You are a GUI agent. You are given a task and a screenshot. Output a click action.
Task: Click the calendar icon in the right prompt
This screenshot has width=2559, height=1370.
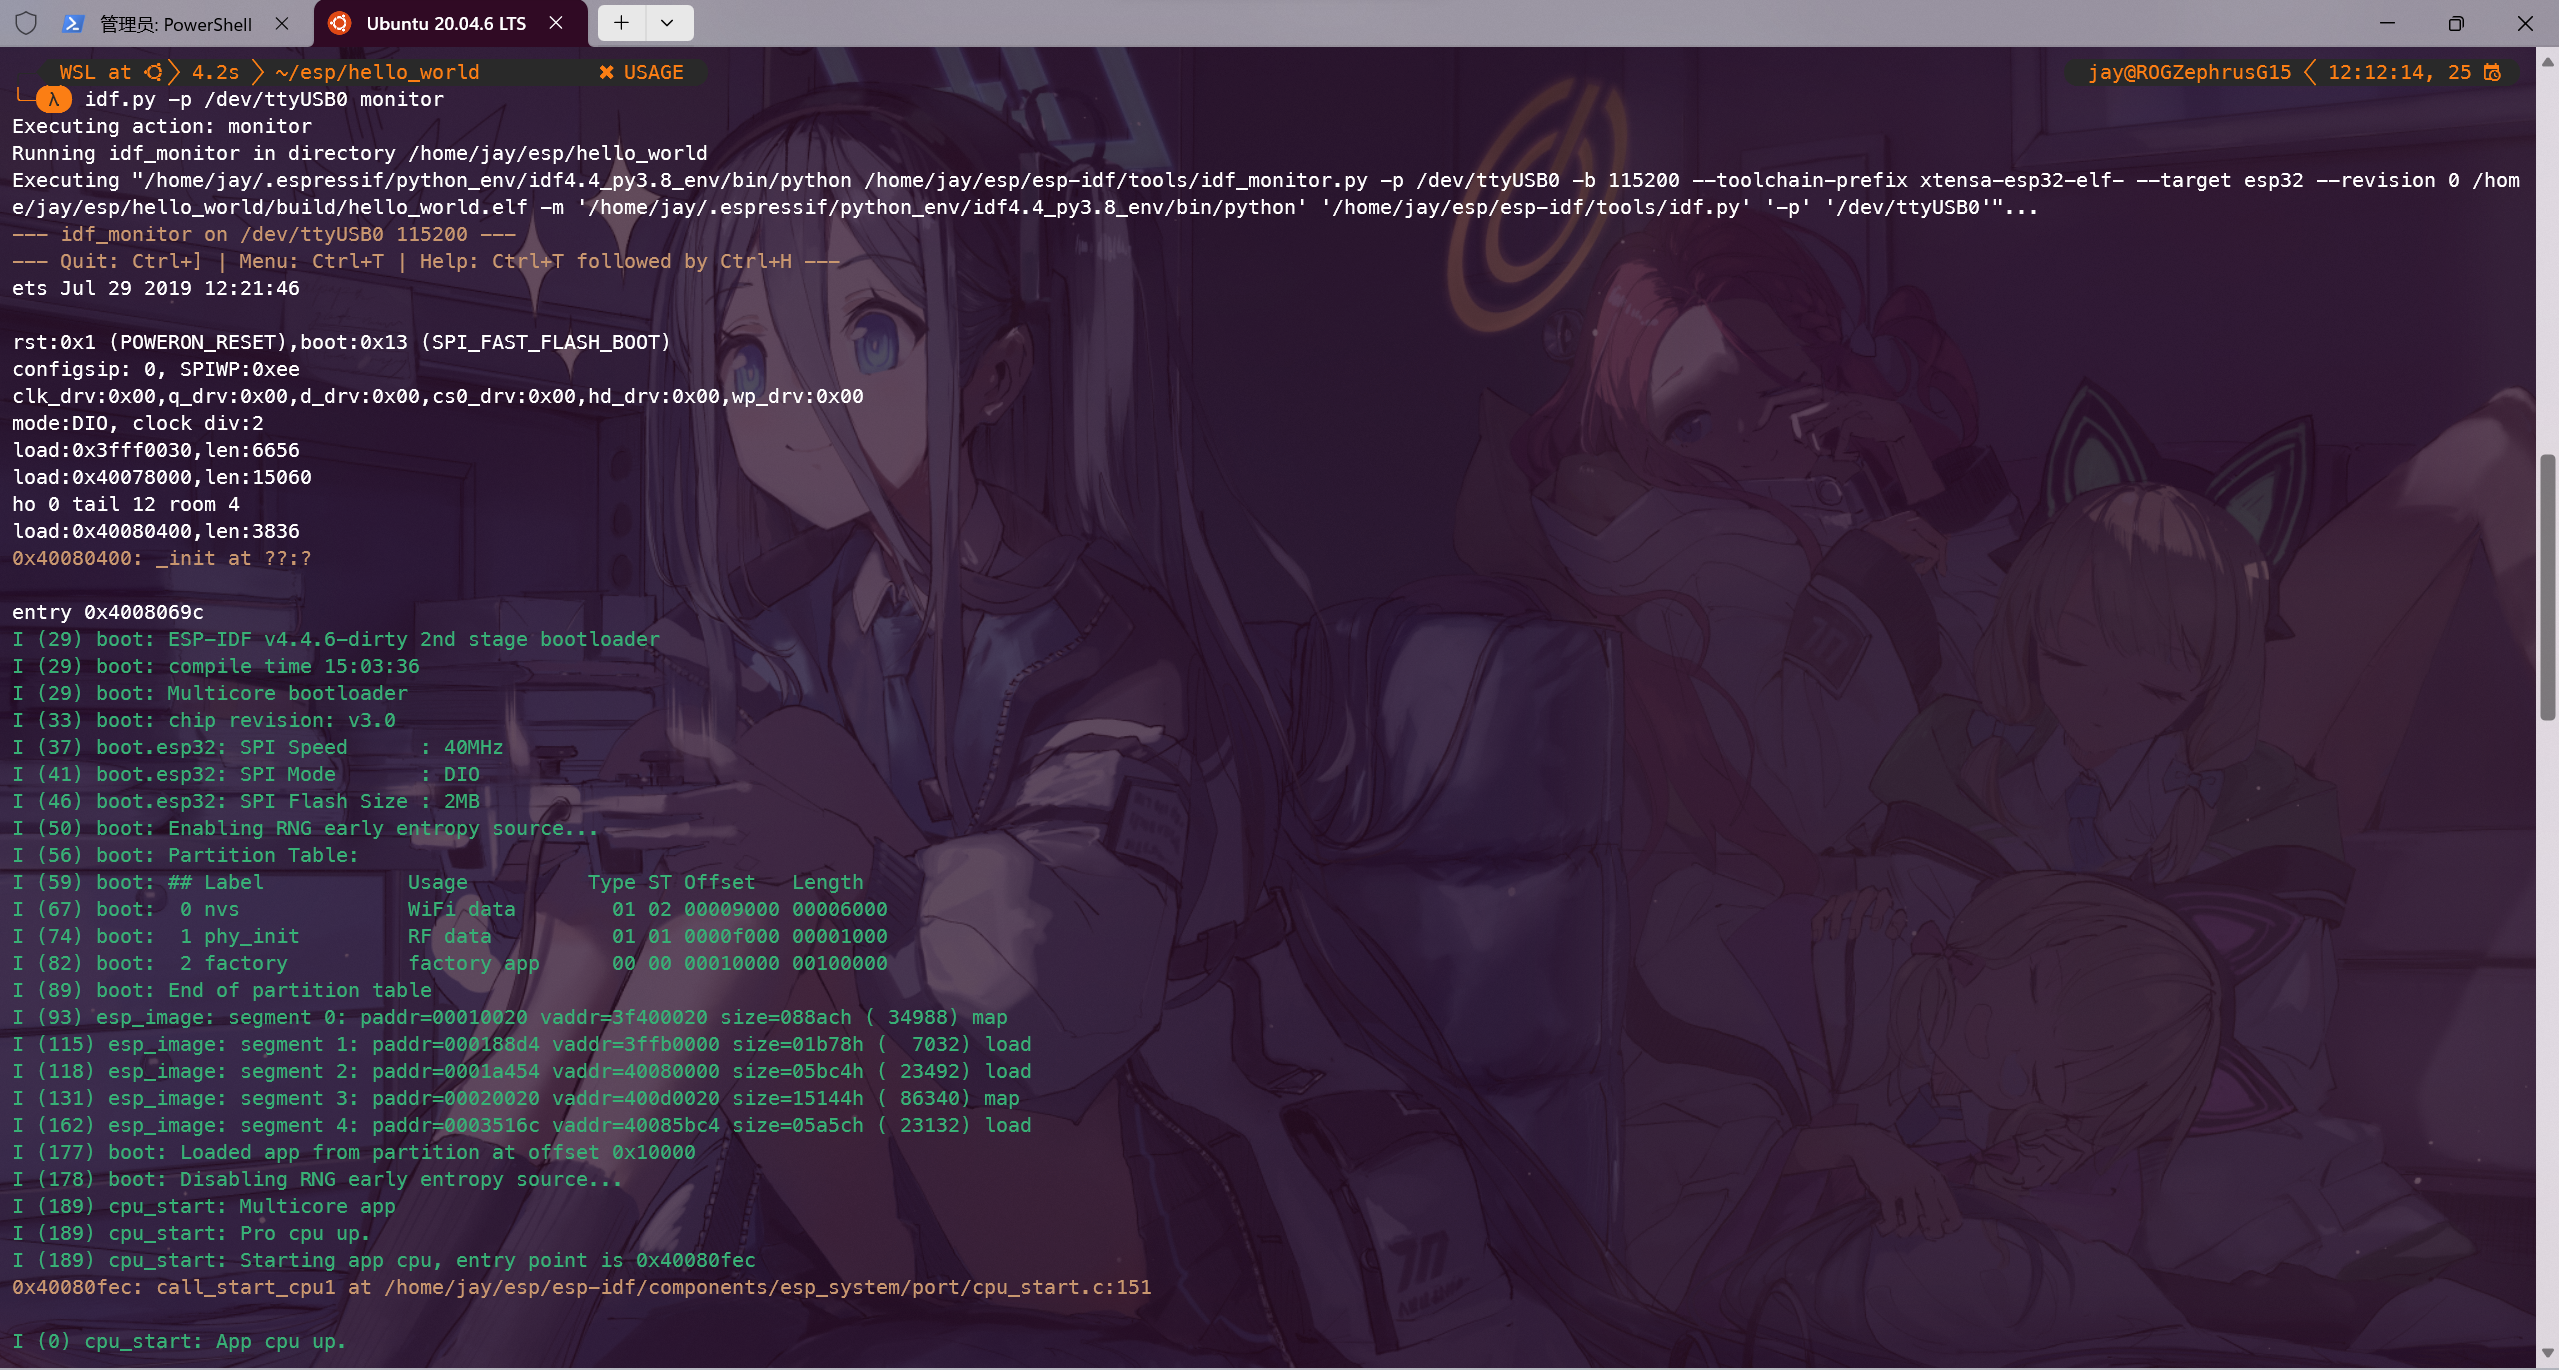click(2493, 72)
